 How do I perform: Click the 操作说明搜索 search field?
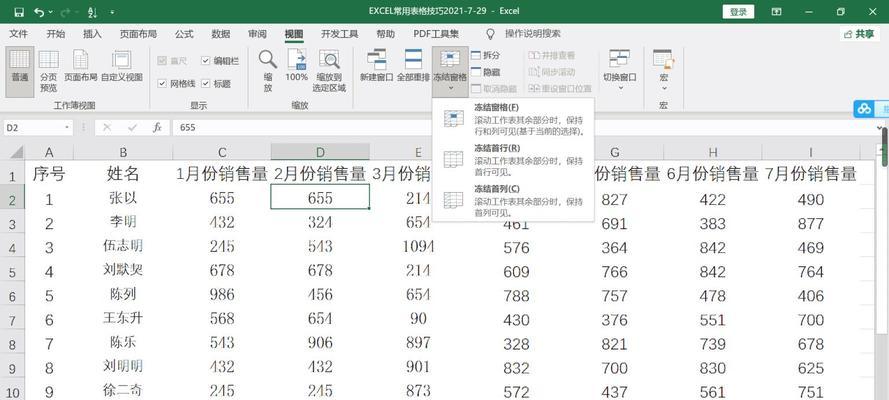[x=533, y=34]
